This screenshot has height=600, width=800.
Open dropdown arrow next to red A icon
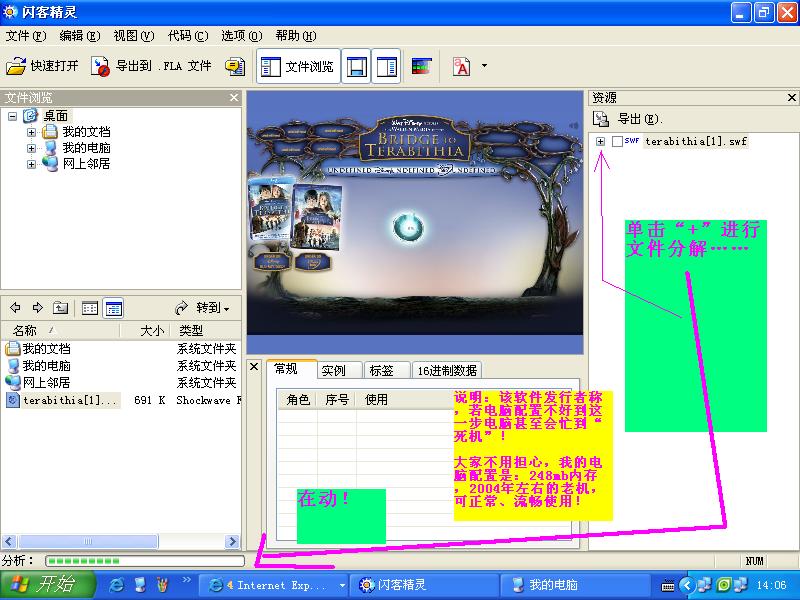(x=484, y=65)
